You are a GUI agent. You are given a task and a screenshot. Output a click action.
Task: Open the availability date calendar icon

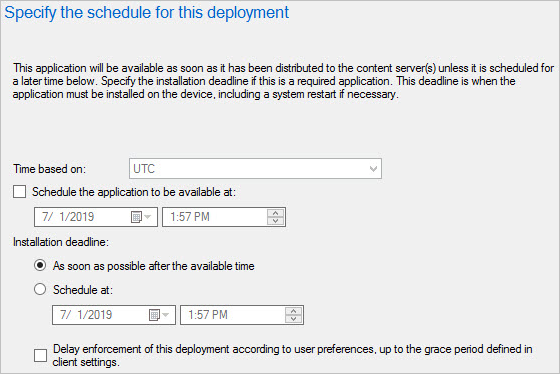click(136, 217)
